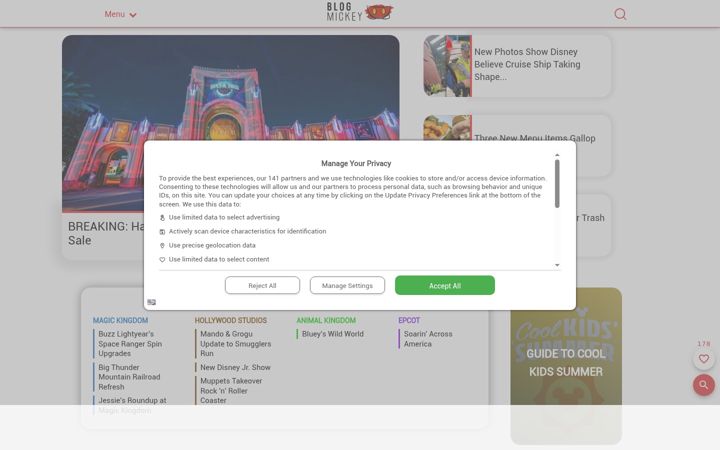The height and width of the screenshot is (450, 720).
Task: Click the device scan icon in privacy list
Action: (162, 232)
